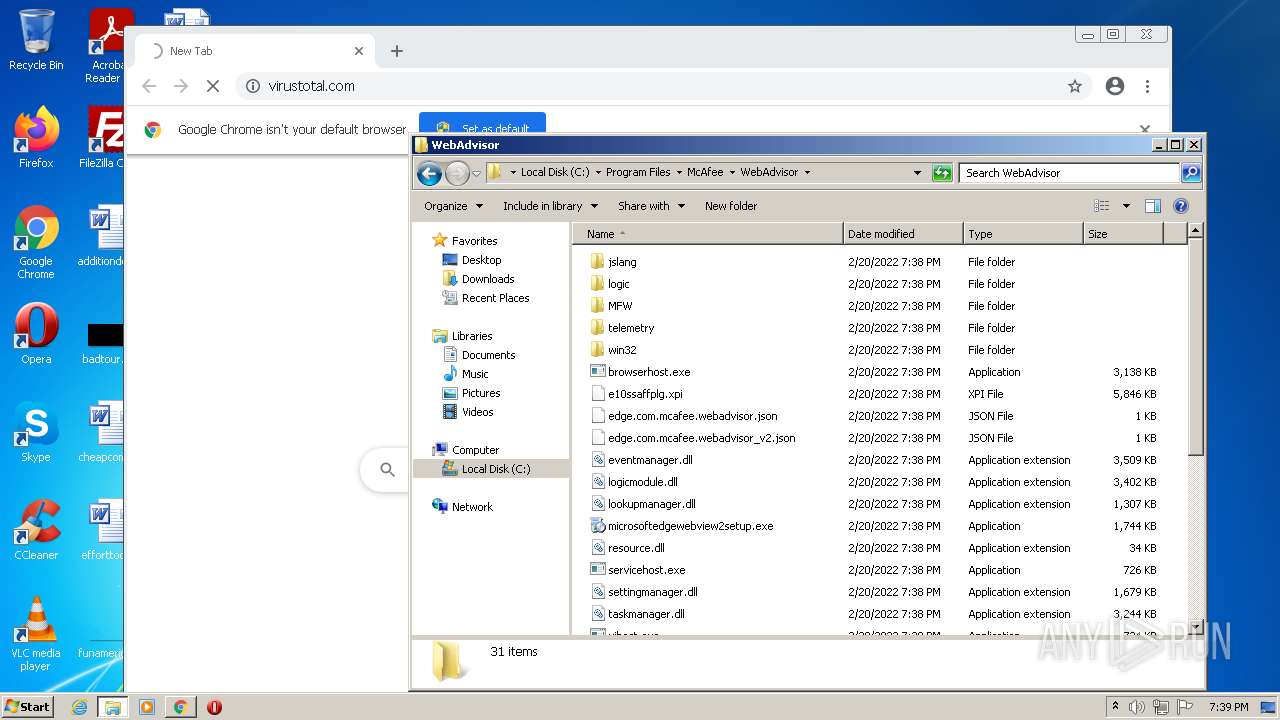1280x720 pixels.
Task: Expand the views options dropdown arrow
Action: click(x=1126, y=206)
